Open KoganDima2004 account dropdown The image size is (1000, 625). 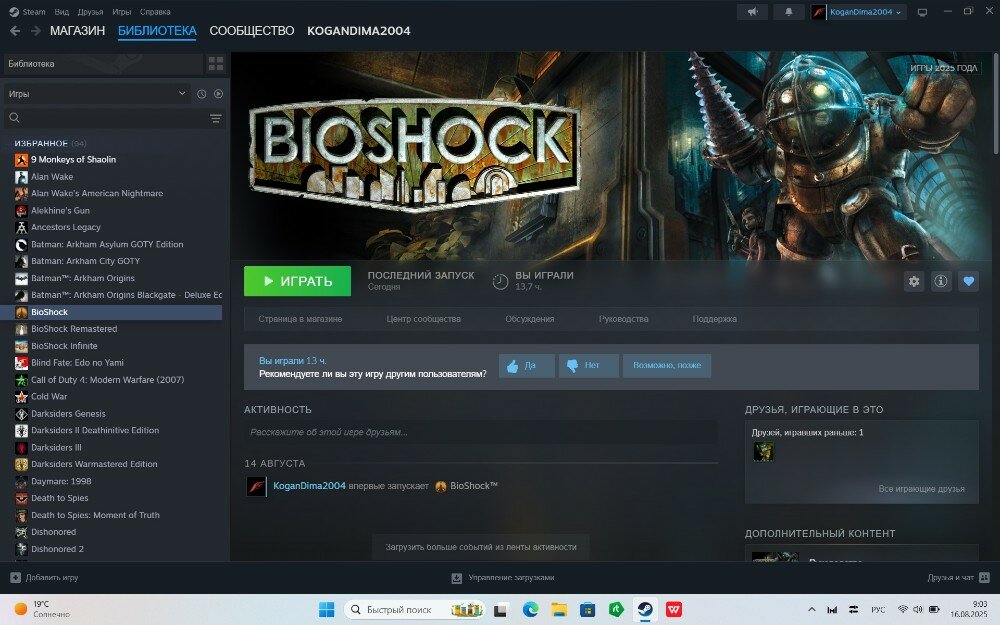click(x=859, y=12)
